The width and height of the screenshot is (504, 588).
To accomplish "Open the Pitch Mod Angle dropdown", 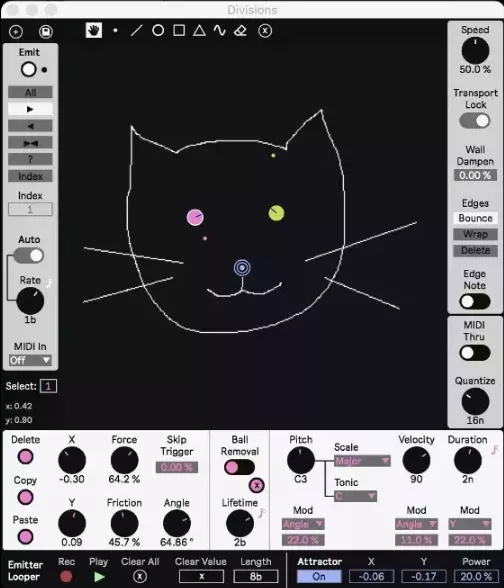I will [303, 524].
